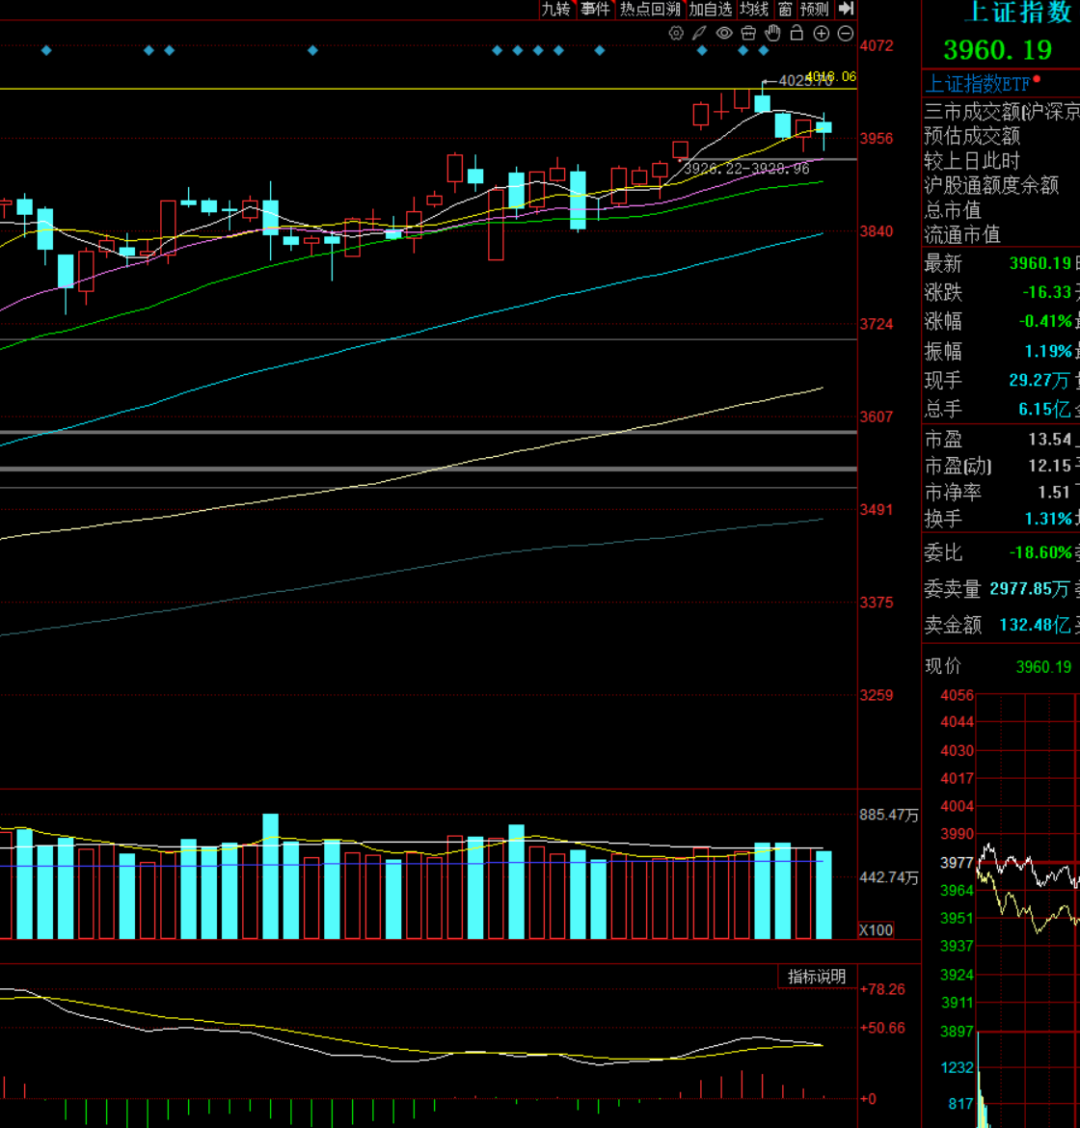Toggle the chart lock icon
The image size is (1080, 1128).
797,33
